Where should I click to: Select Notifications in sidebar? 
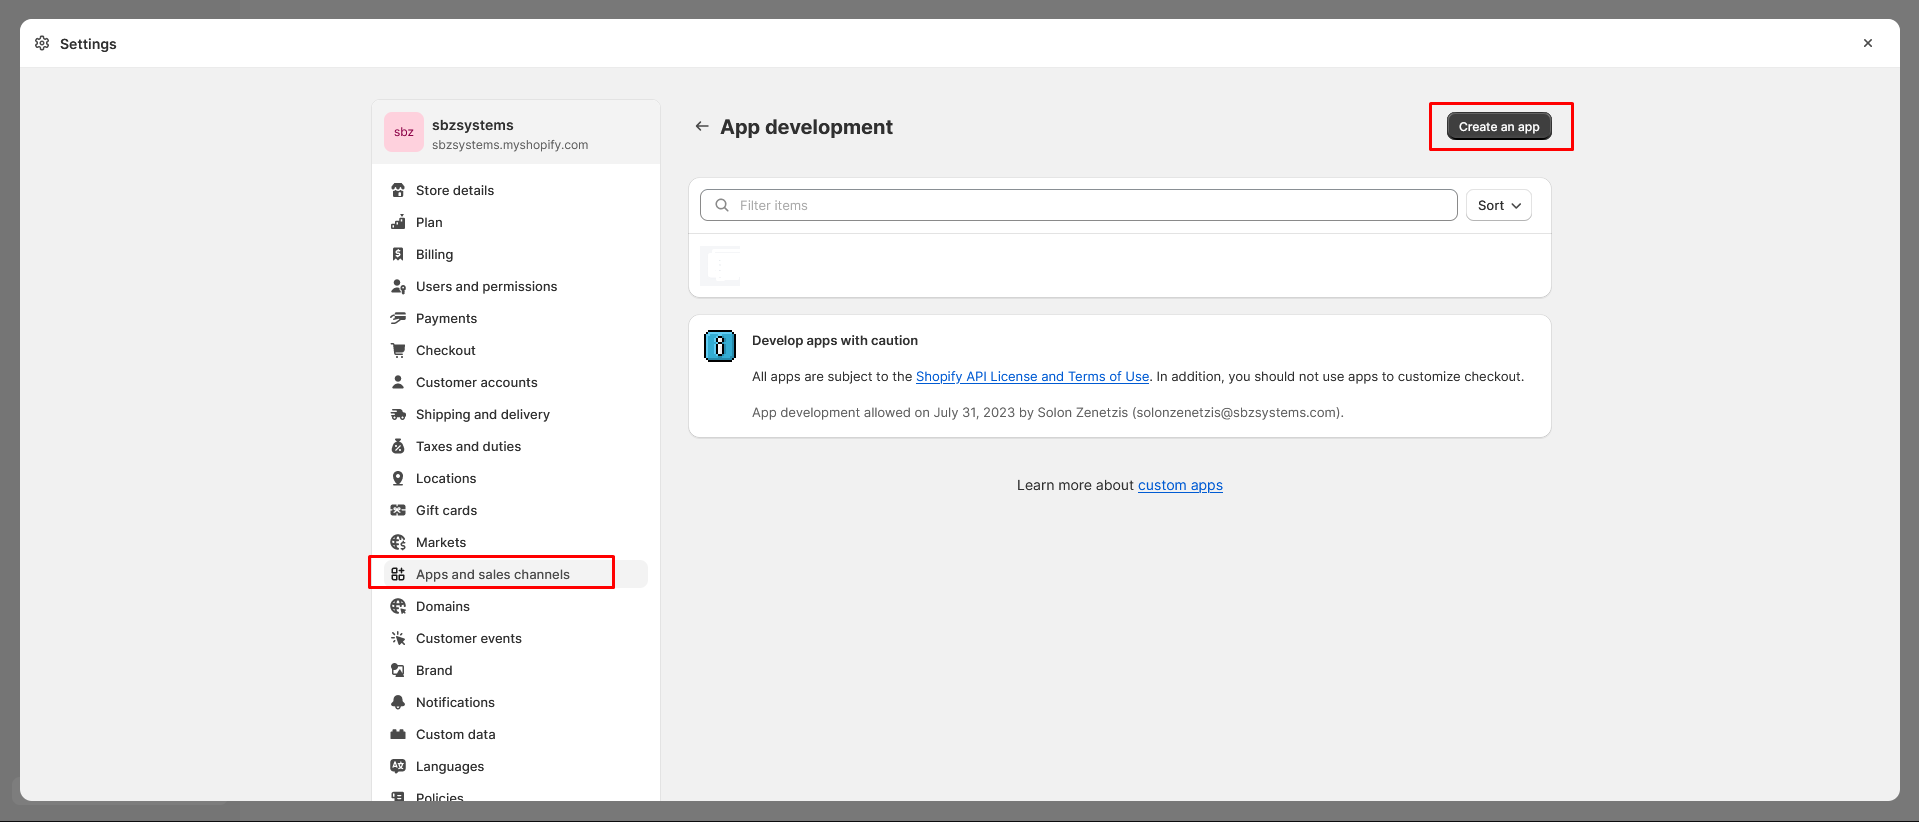[516, 702]
